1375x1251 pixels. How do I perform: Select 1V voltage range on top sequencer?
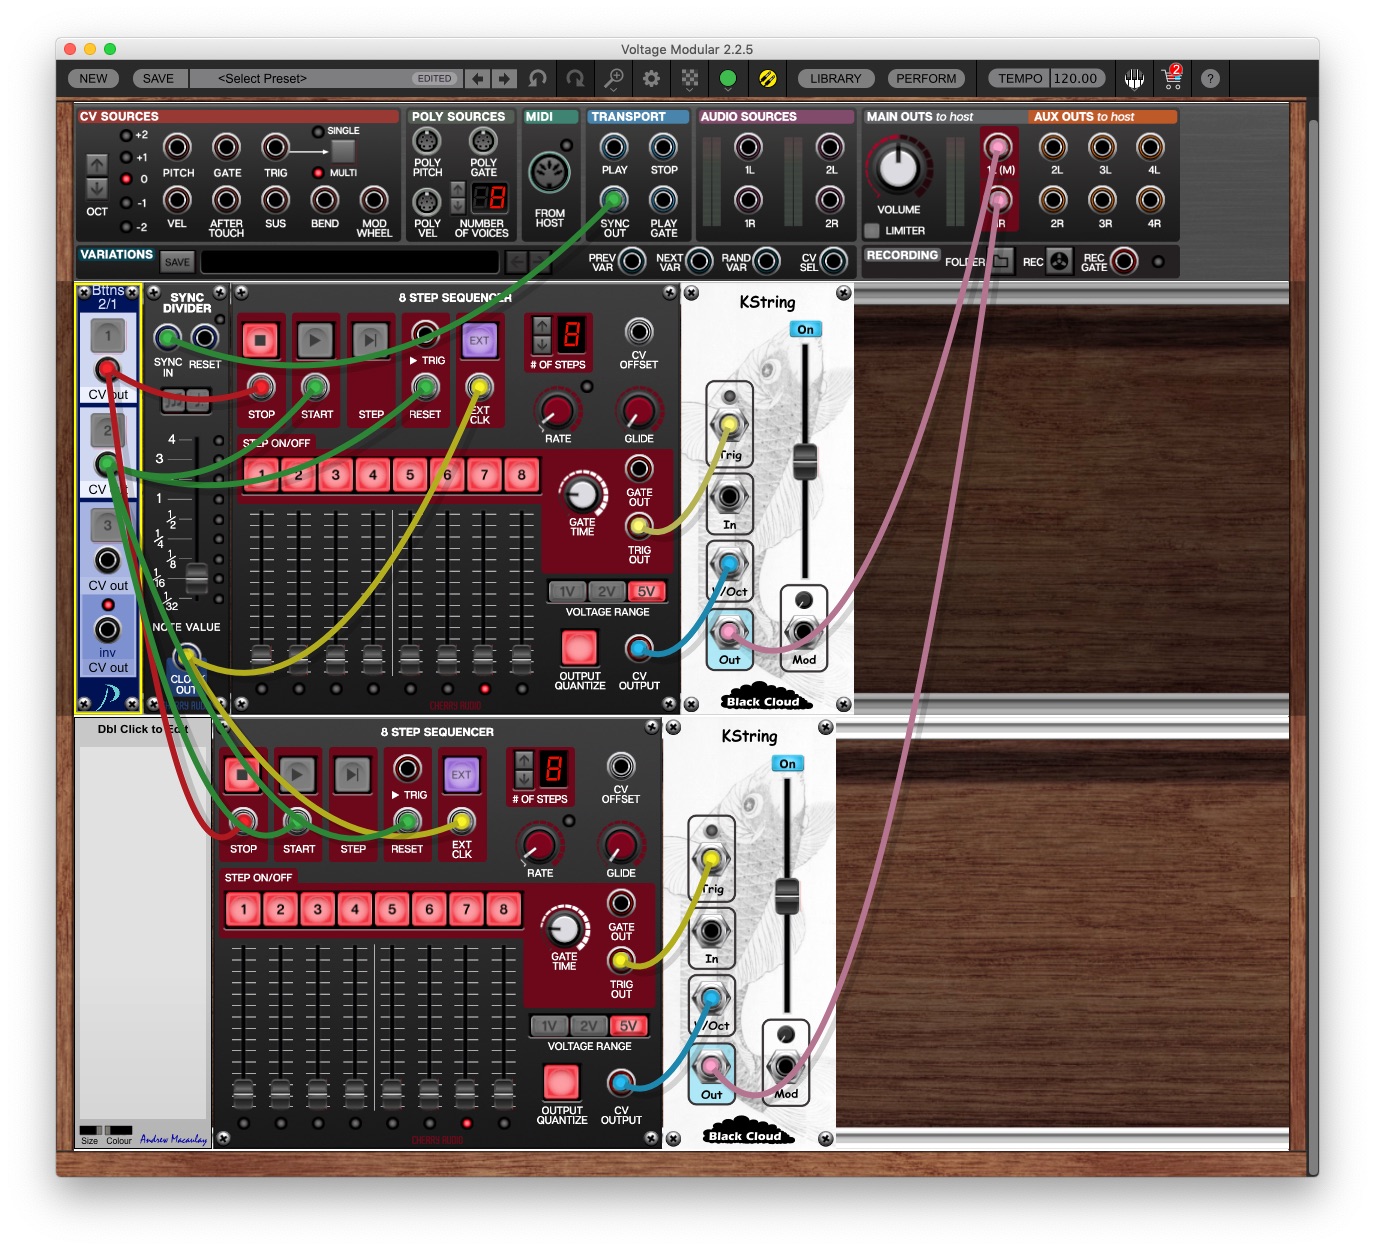tap(567, 591)
